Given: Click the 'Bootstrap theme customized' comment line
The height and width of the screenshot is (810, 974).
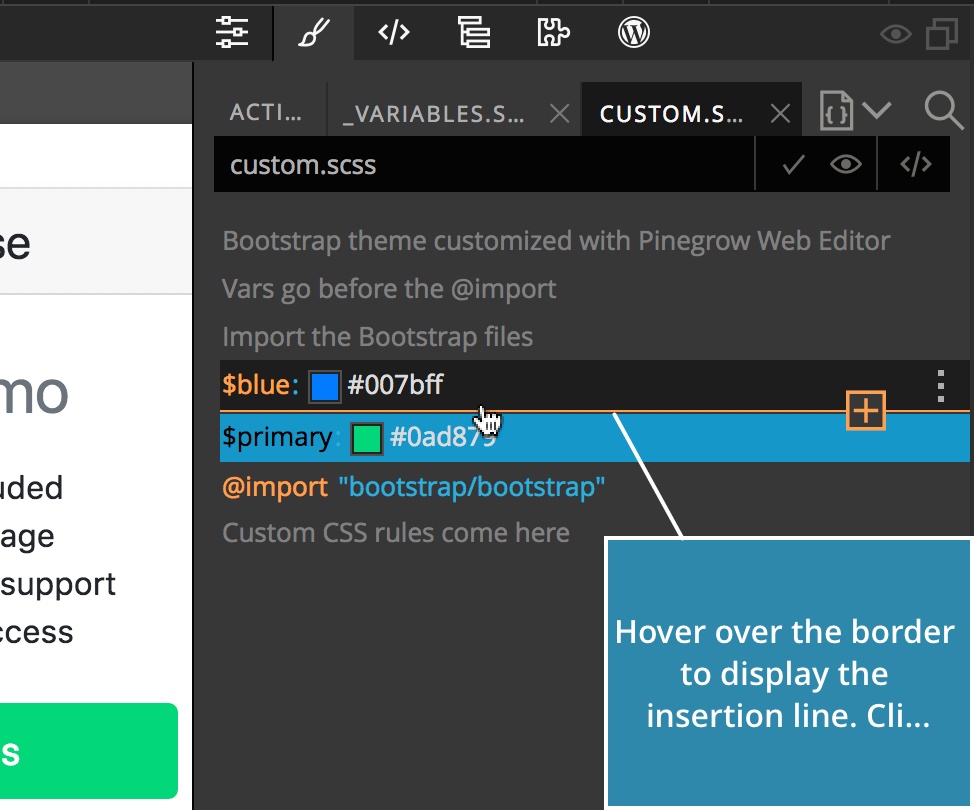Looking at the screenshot, I should coord(556,241).
